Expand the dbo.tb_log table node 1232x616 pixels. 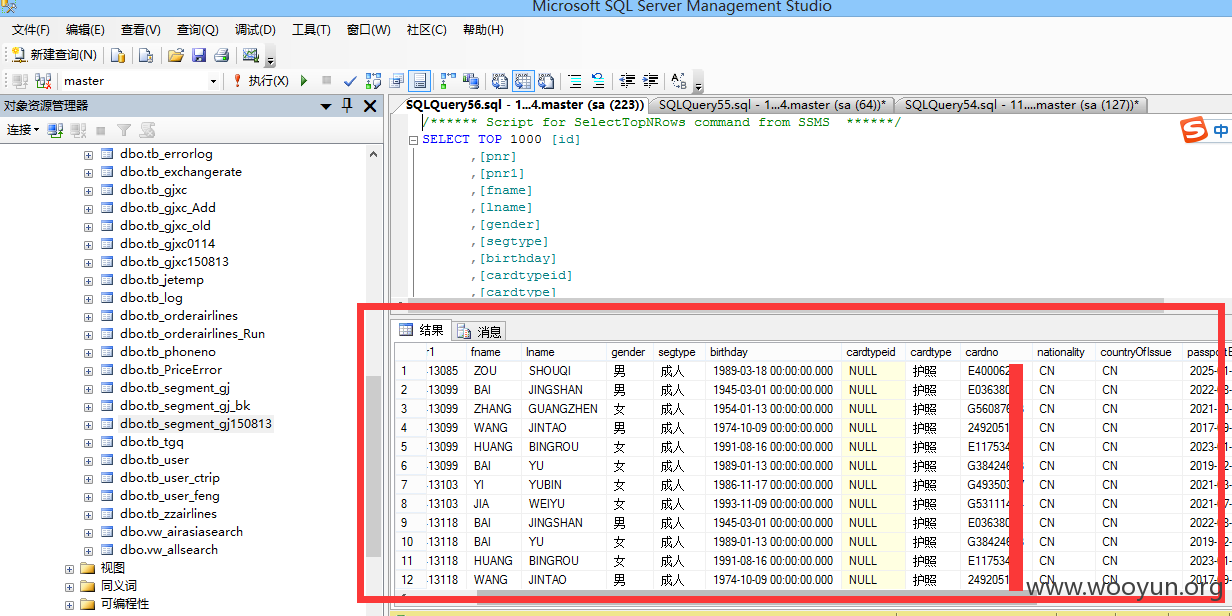[x=88, y=298]
